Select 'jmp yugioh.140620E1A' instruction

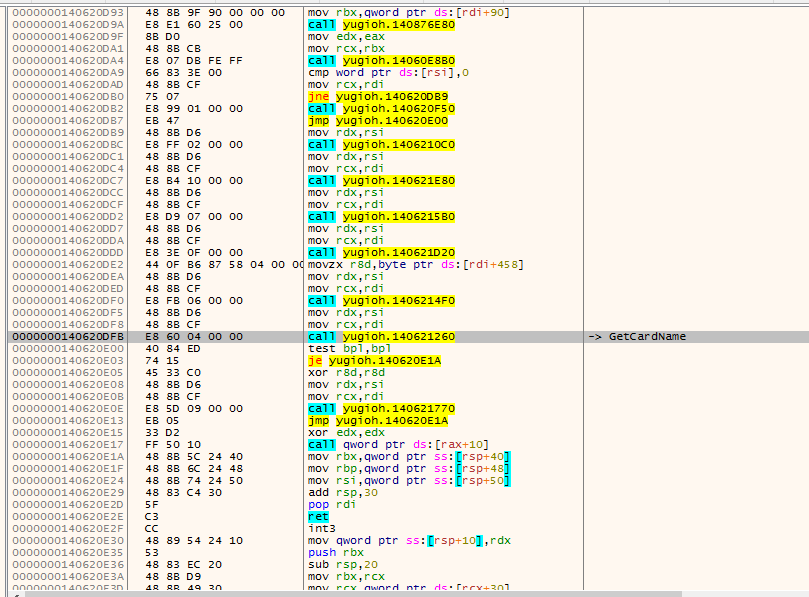pos(378,421)
